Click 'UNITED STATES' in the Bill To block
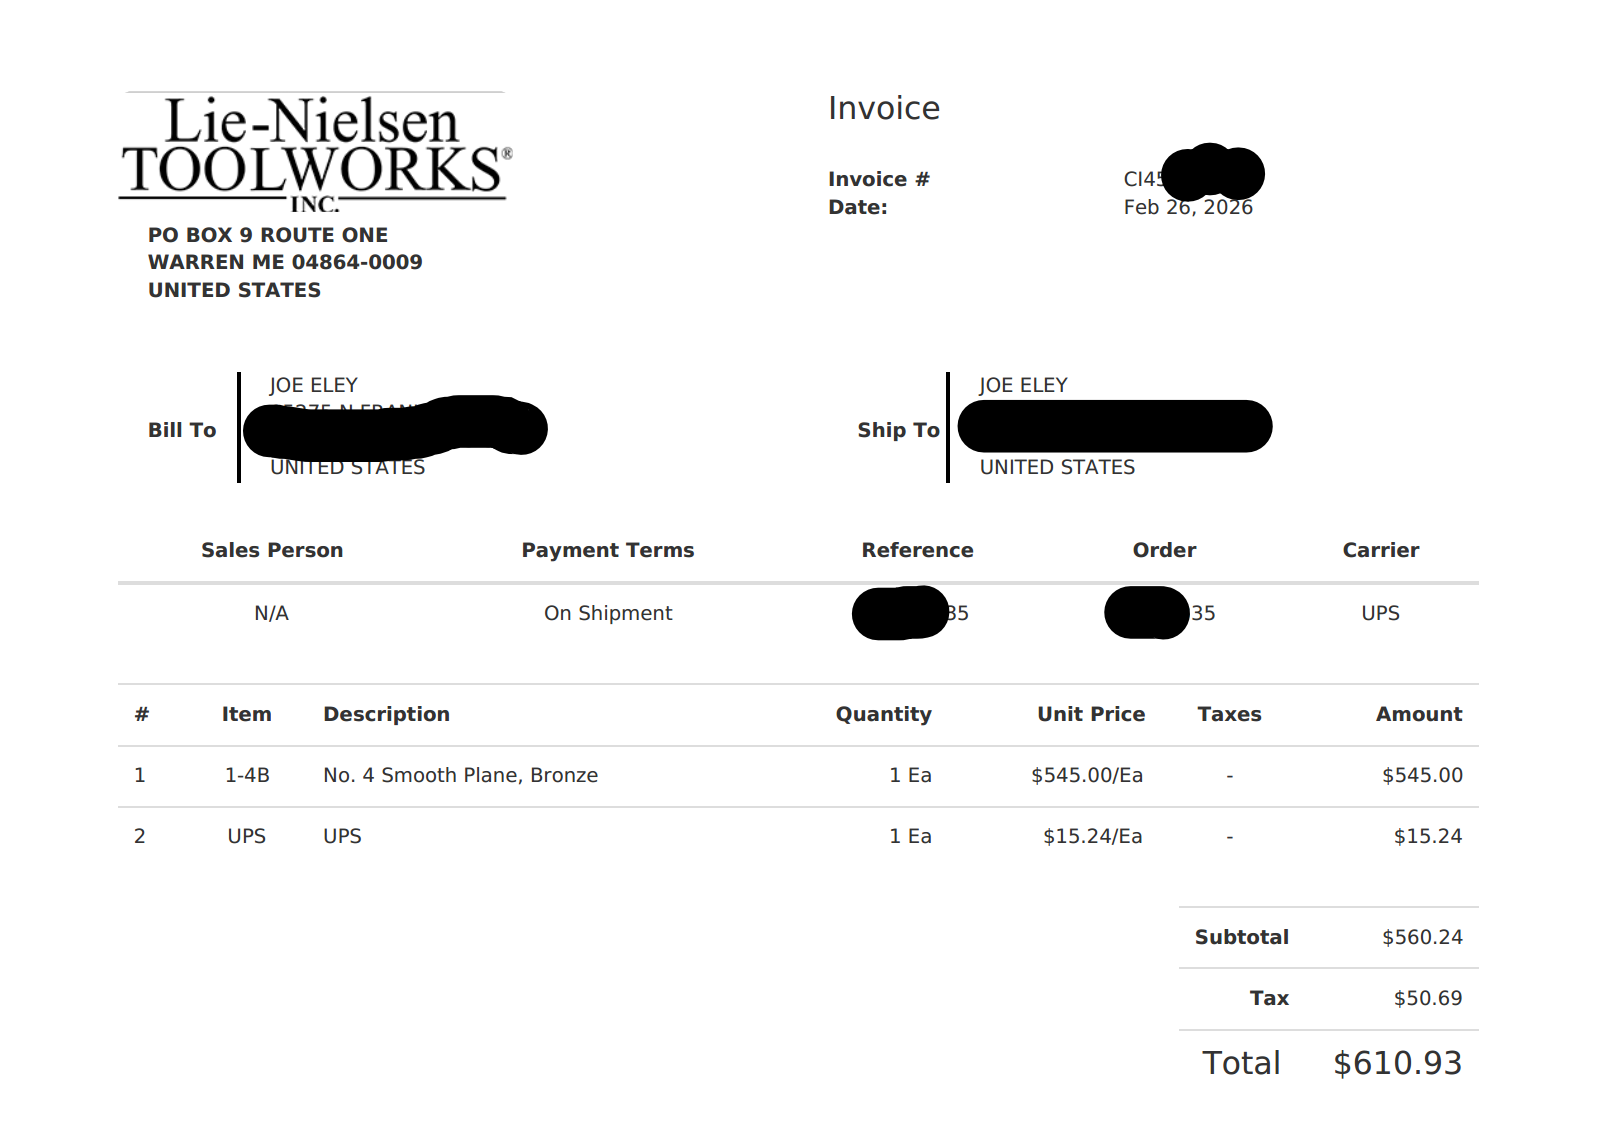This screenshot has width=1600, height=1130. tap(347, 467)
